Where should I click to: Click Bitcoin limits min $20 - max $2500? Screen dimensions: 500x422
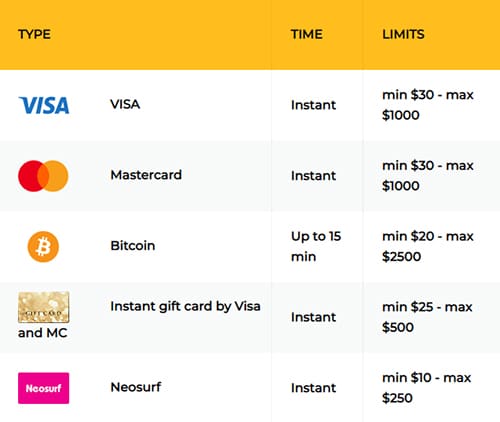[428, 246]
